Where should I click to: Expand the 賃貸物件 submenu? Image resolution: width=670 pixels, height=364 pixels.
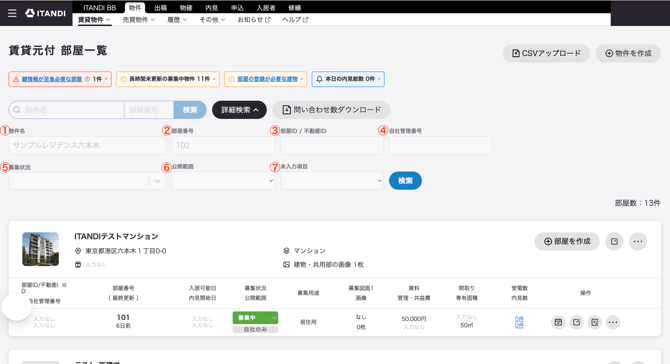(x=94, y=20)
